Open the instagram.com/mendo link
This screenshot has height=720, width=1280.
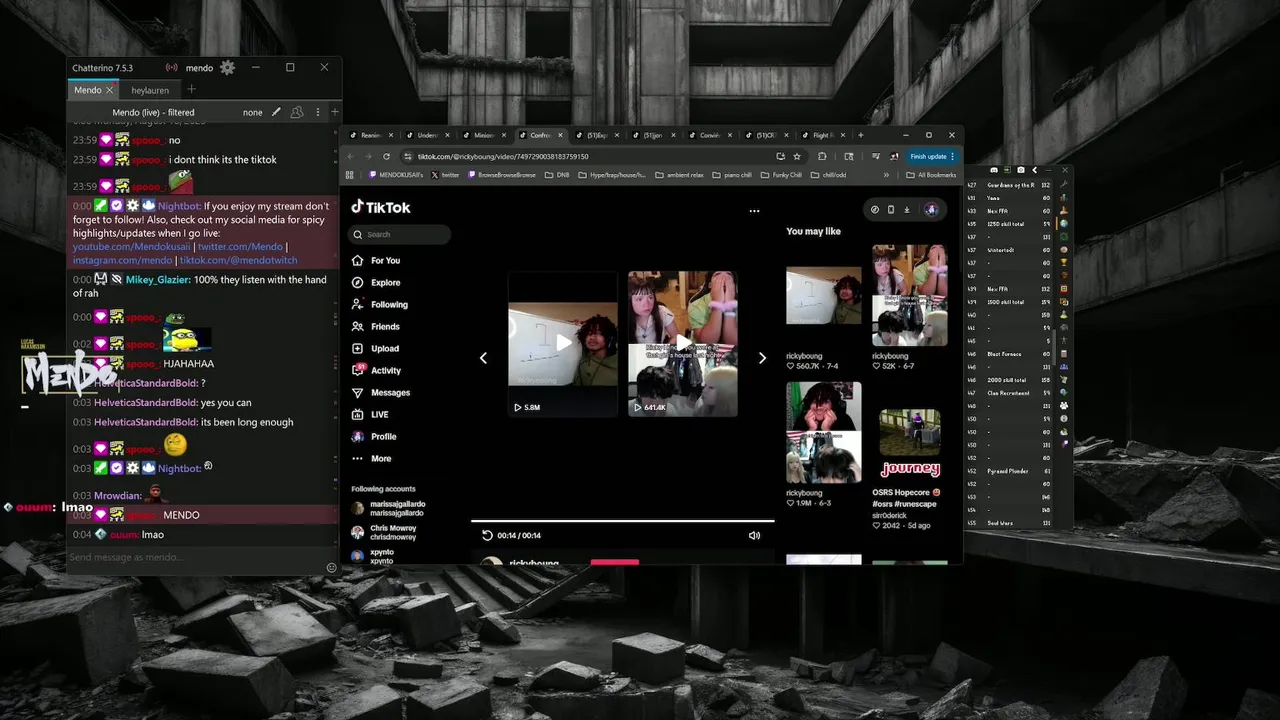(x=122, y=260)
